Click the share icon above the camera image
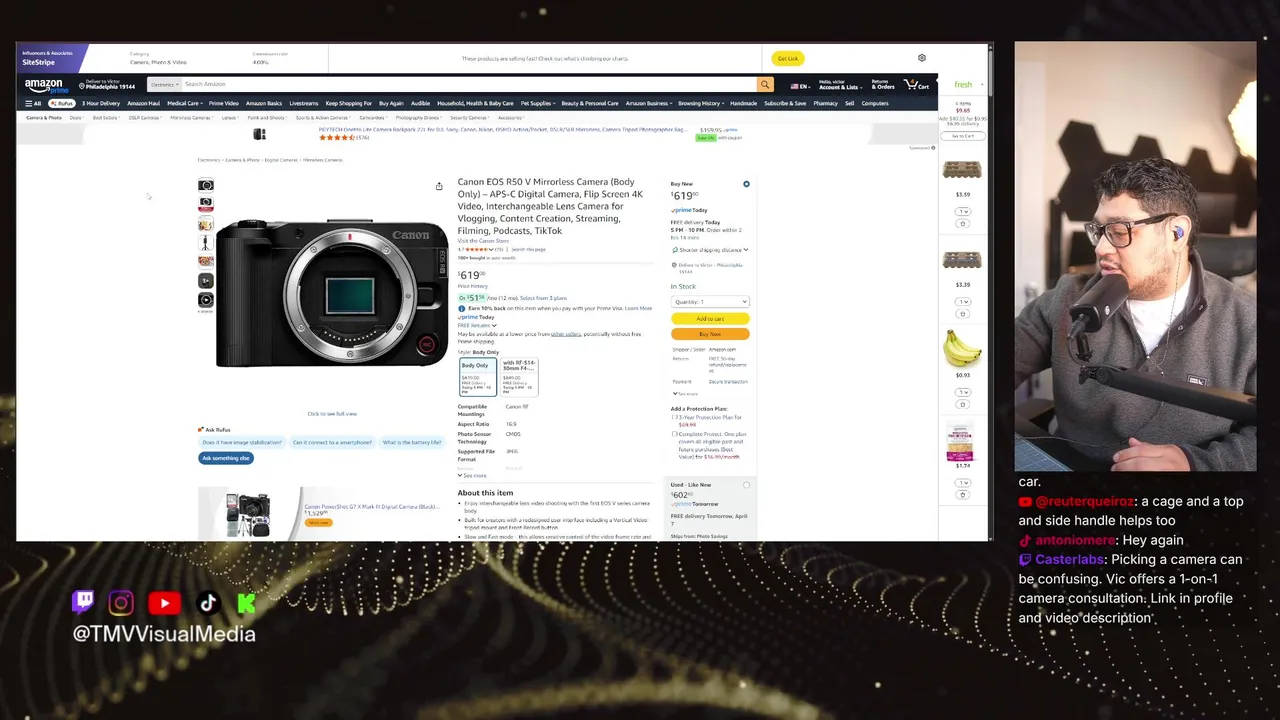 click(439, 186)
